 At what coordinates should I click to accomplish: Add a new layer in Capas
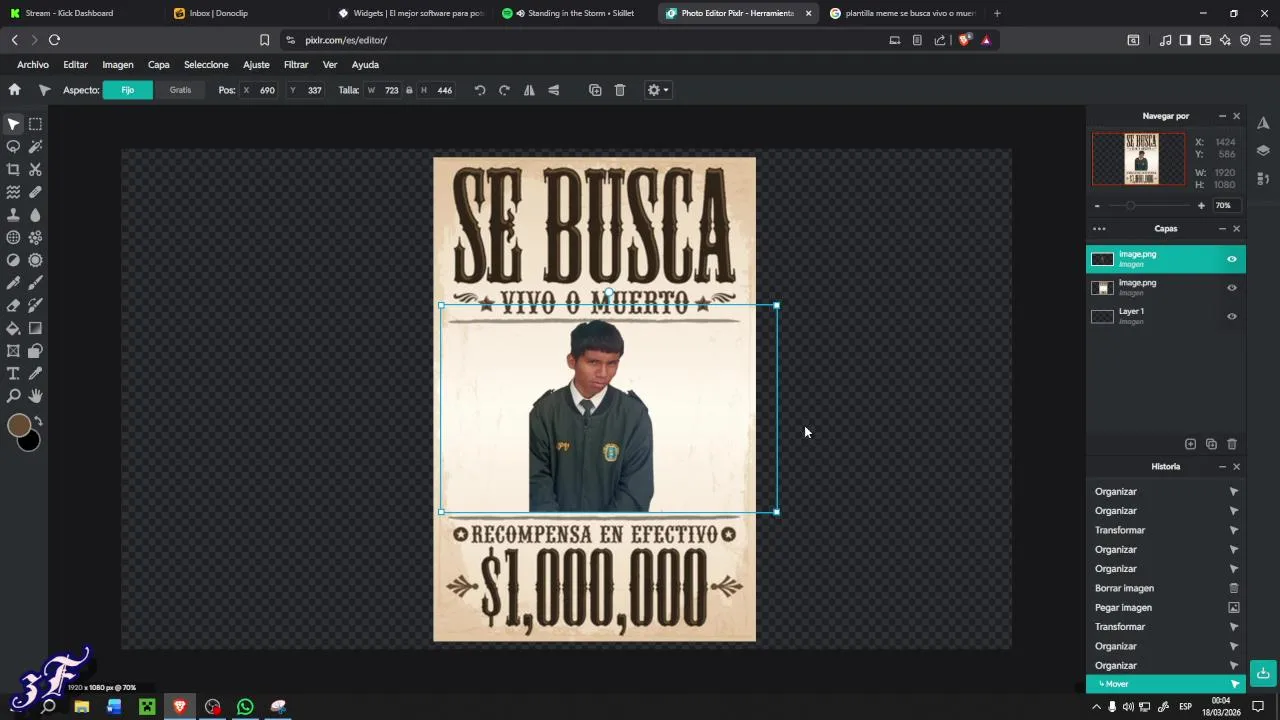pyautogui.click(x=1190, y=444)
